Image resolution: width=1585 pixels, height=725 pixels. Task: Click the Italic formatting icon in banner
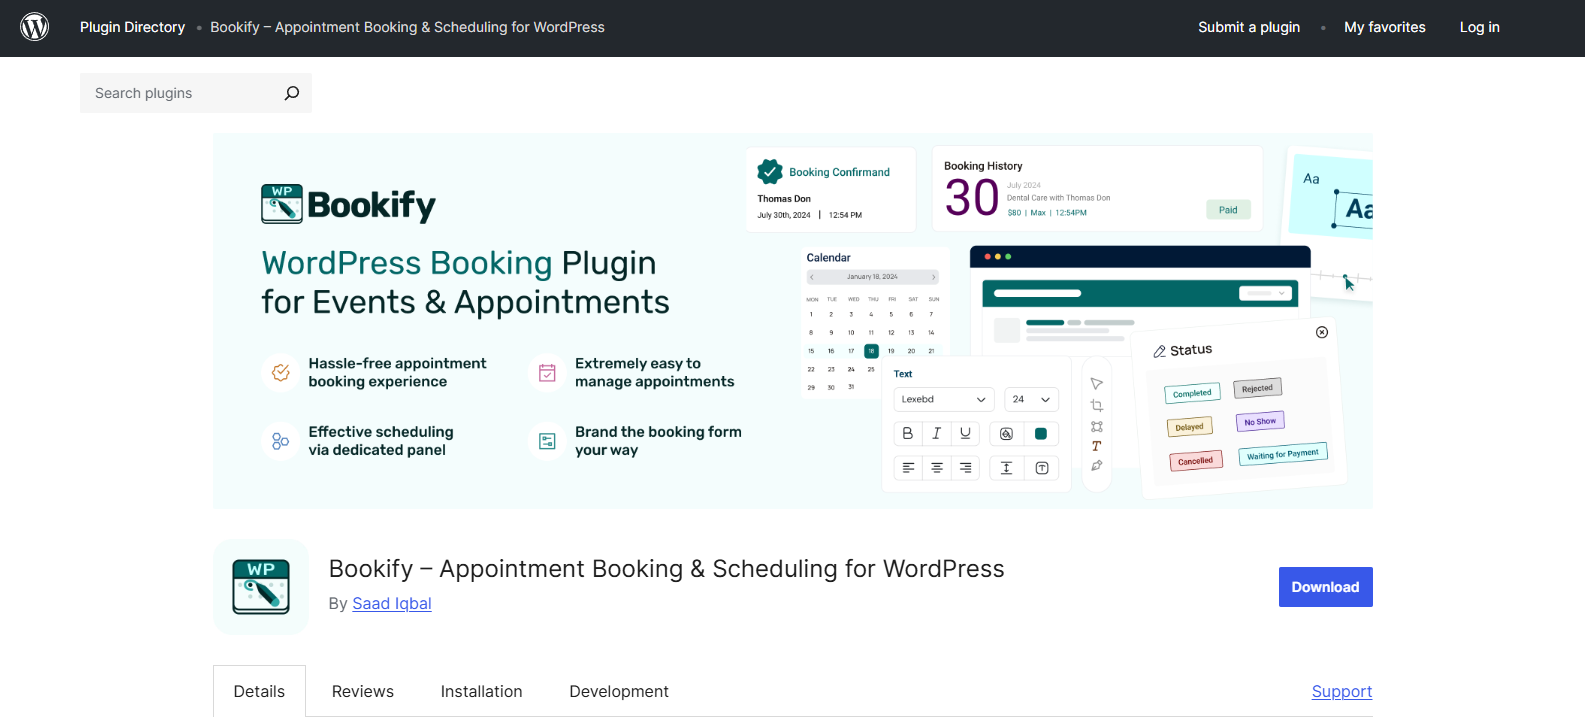(x=937, y=433)
